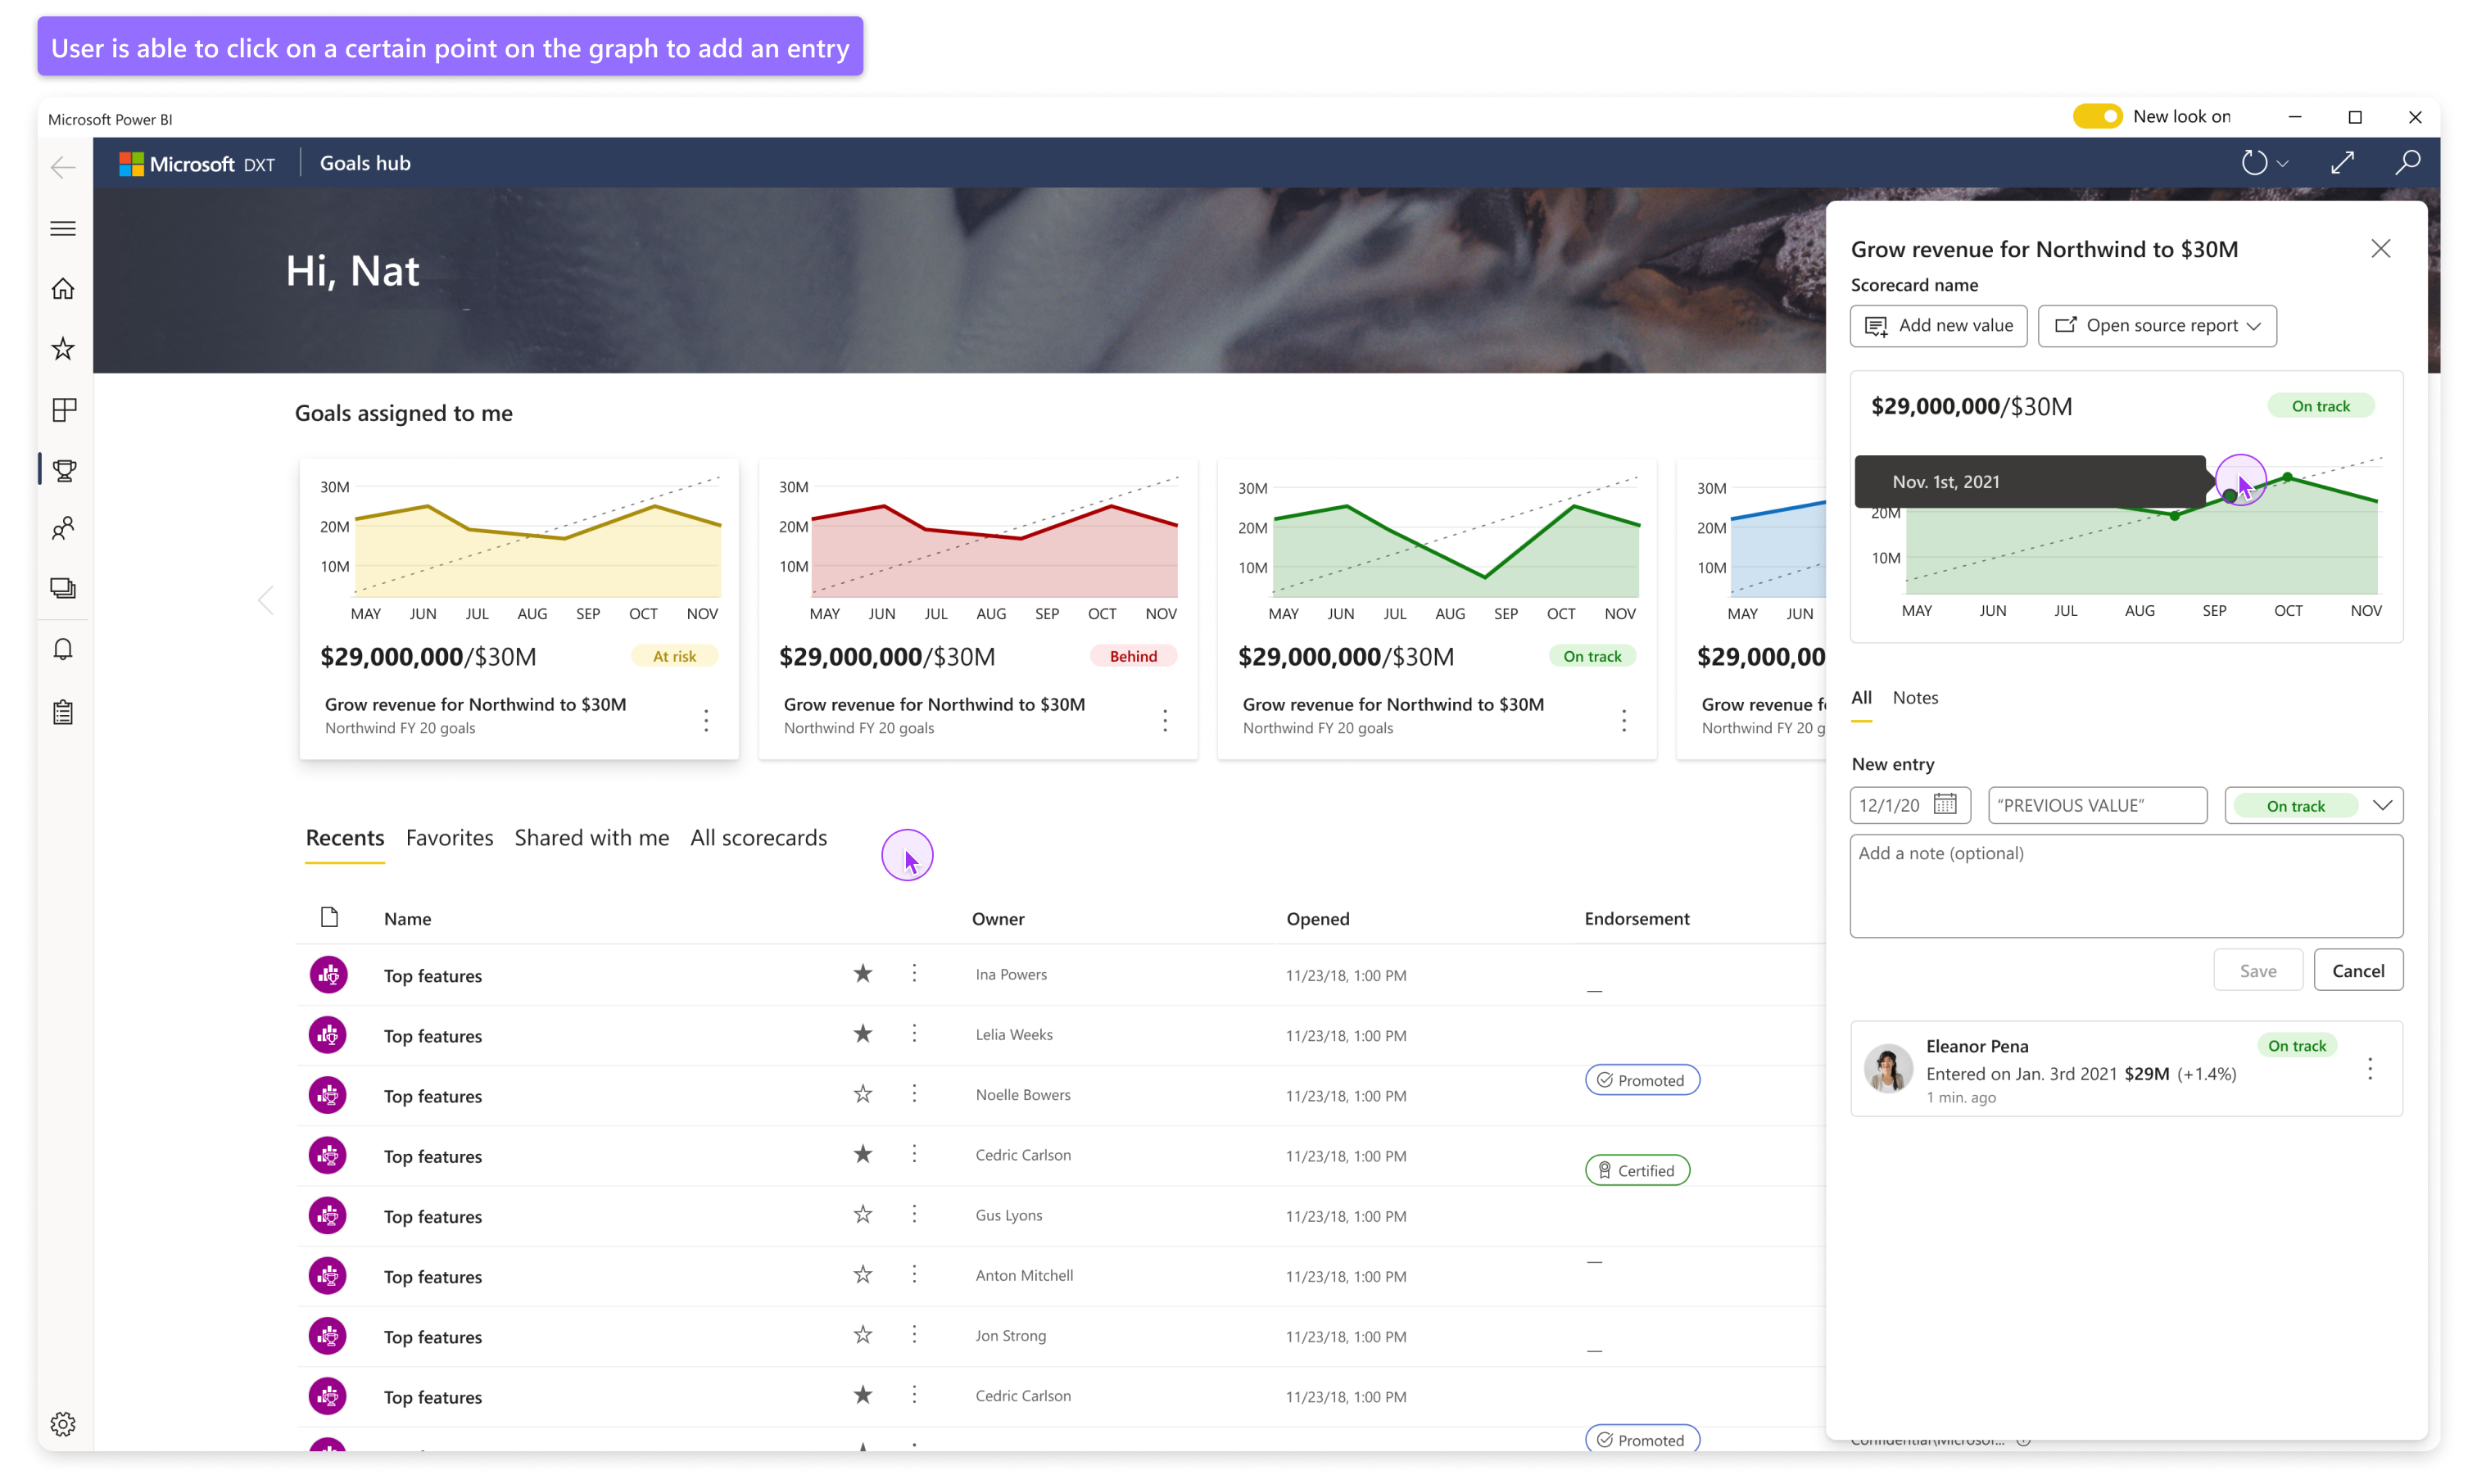Open clipboard icon in sidebar
This screenshot has width=2477, height=1484.
point(63,712)
